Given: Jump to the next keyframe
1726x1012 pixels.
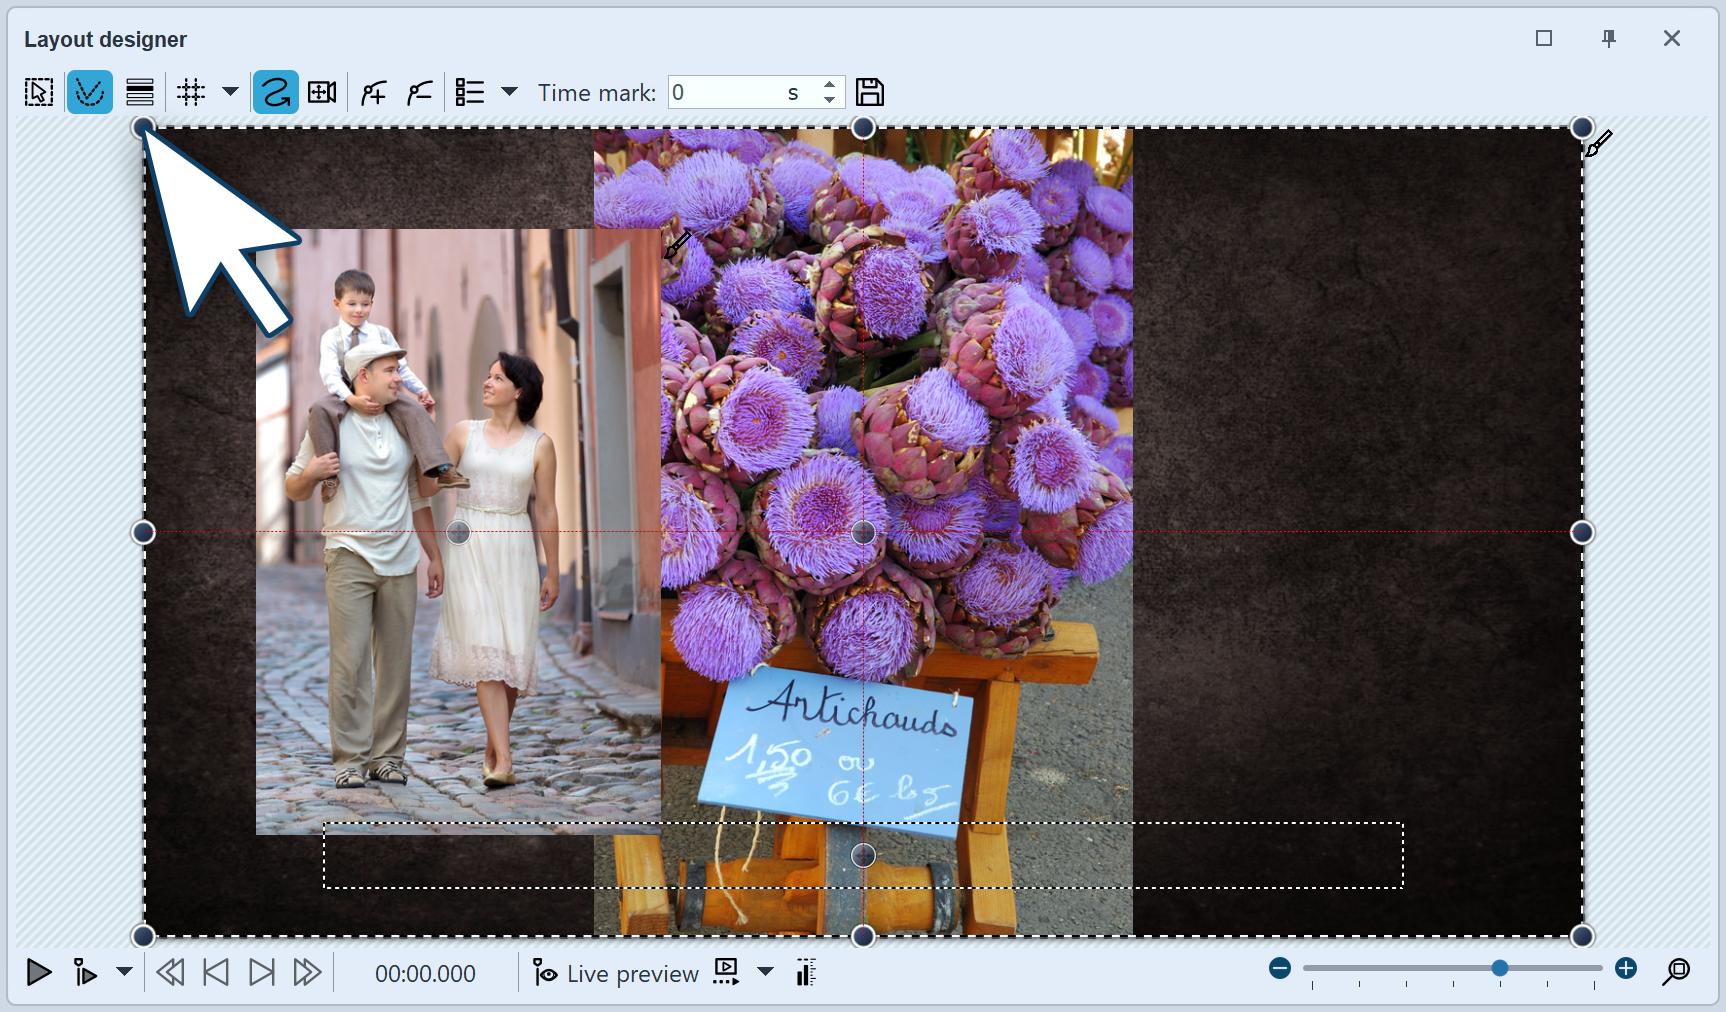Looking at the screenshot, I should [261, 971].
